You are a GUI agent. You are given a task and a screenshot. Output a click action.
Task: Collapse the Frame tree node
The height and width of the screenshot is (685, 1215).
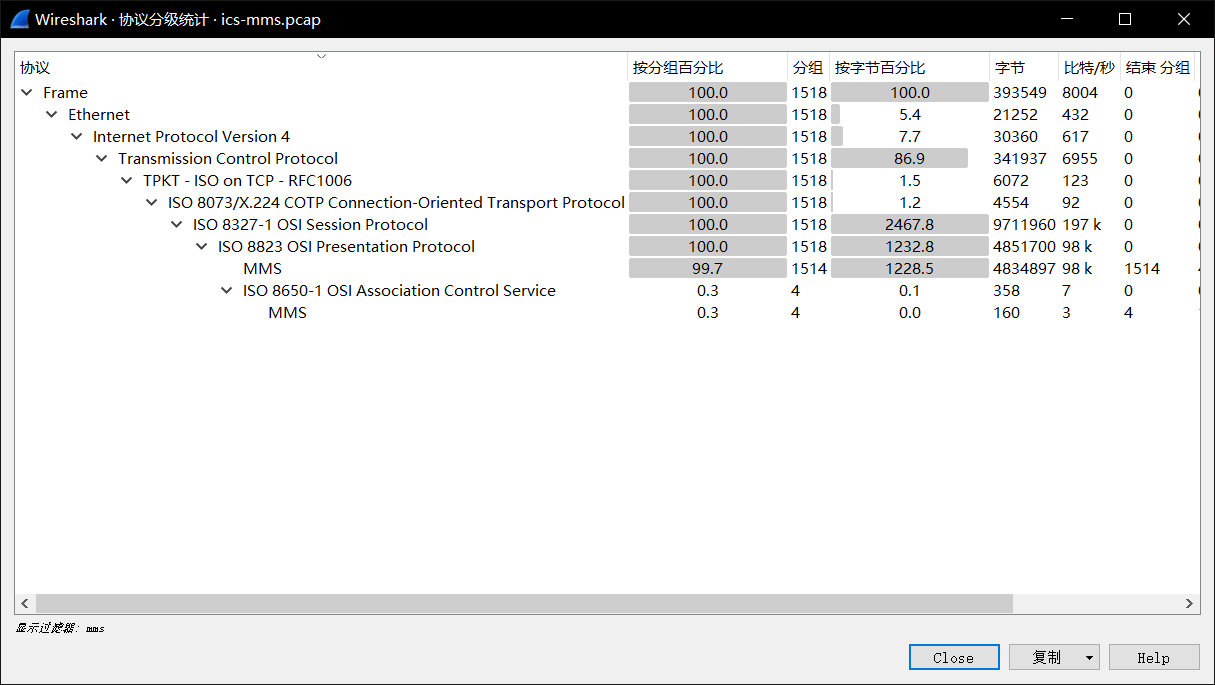pos(27,93)
